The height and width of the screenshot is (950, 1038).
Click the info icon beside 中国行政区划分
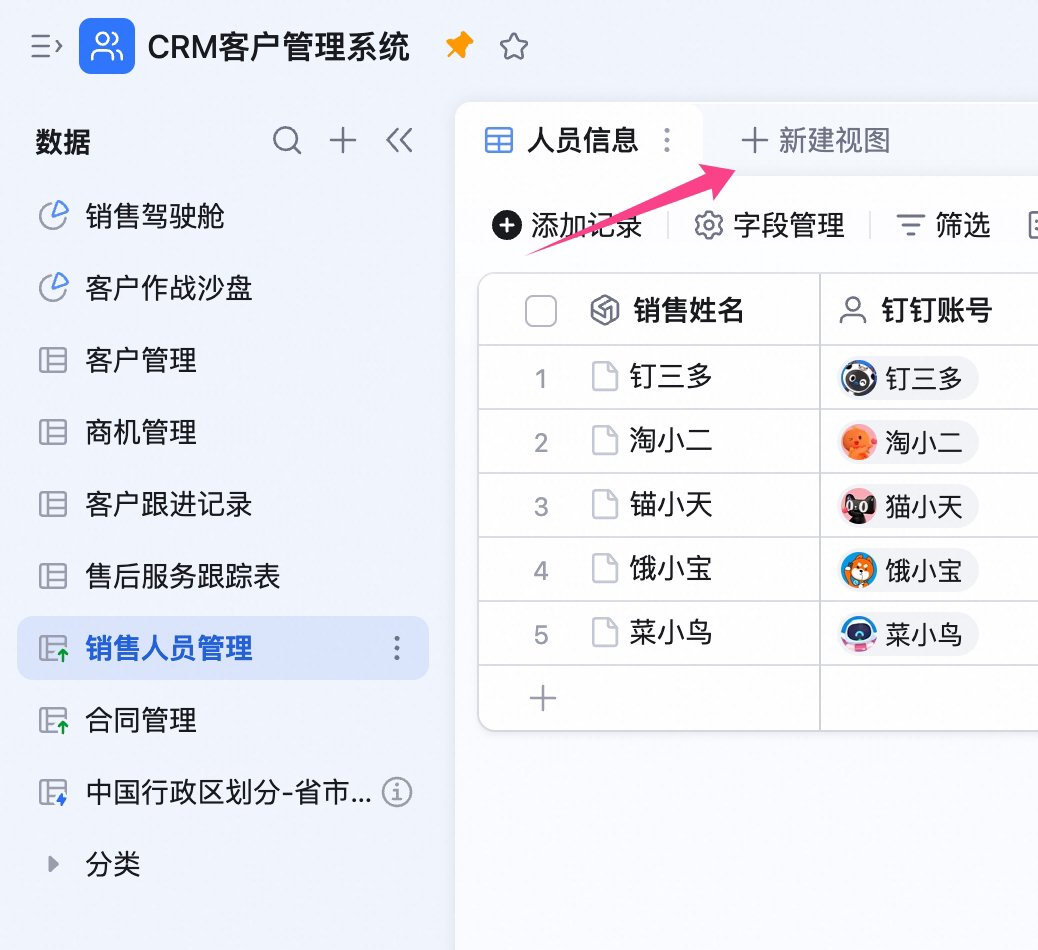(x=397, y=792)
